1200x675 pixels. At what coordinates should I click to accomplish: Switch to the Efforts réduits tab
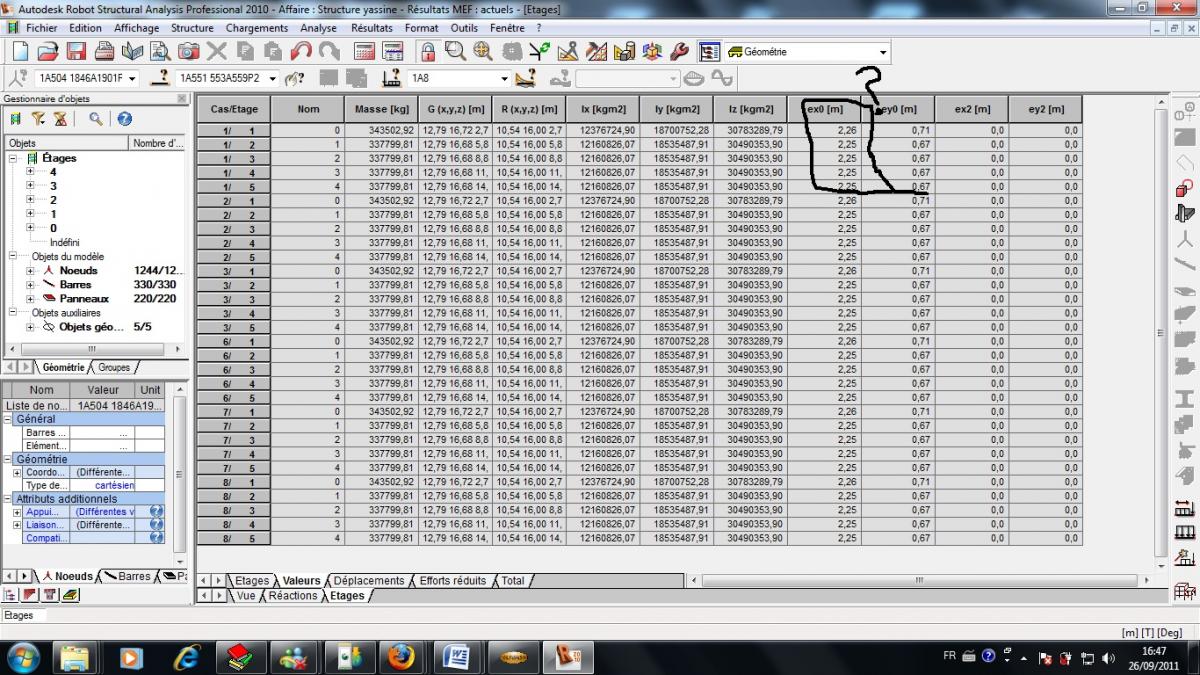point(453,580)
